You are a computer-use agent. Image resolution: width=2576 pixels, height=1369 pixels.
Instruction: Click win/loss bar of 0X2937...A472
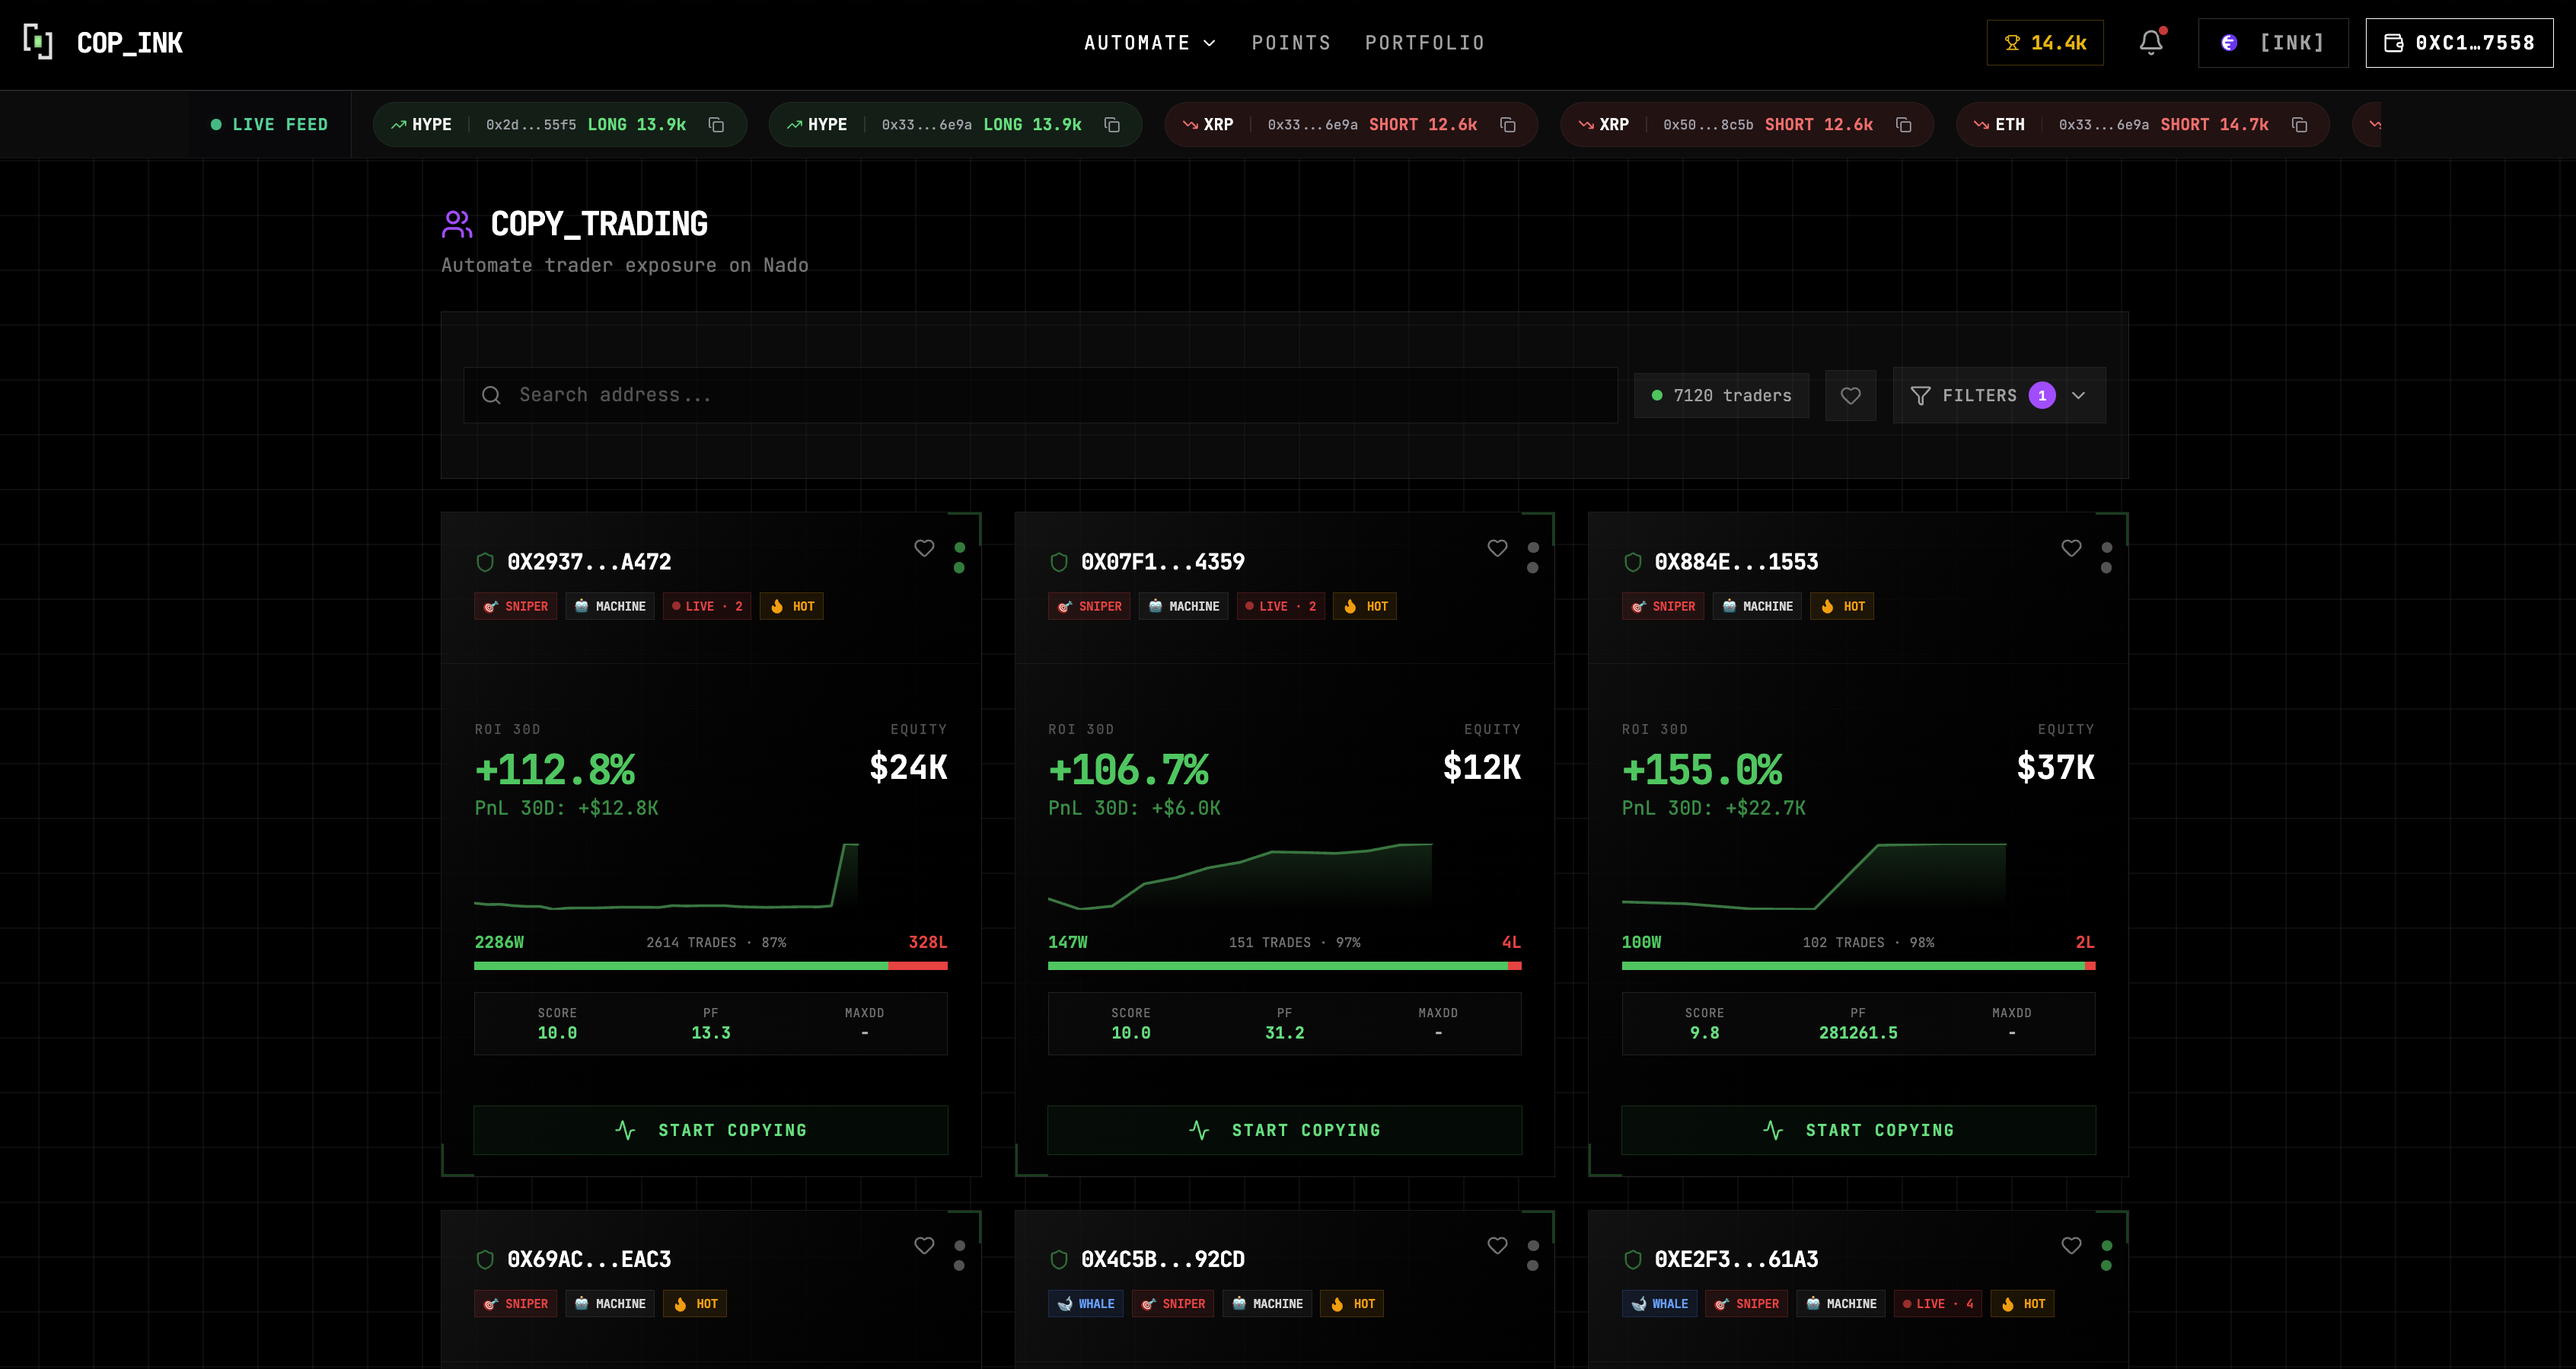click(710, 966)
